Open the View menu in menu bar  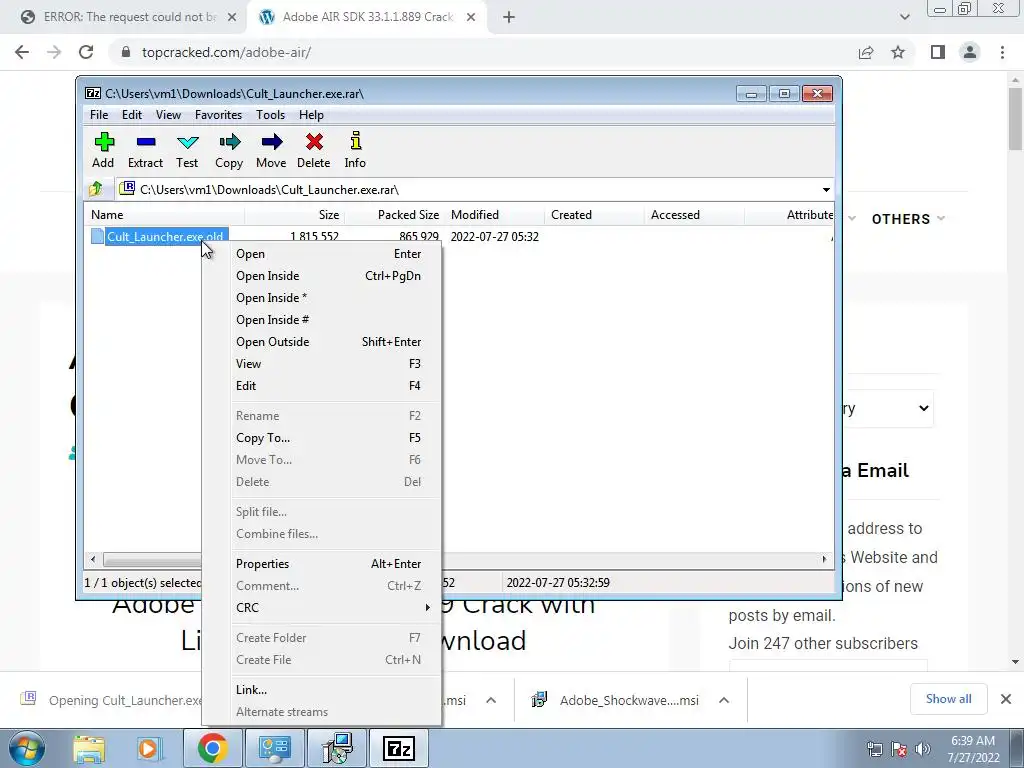[168, 115]
